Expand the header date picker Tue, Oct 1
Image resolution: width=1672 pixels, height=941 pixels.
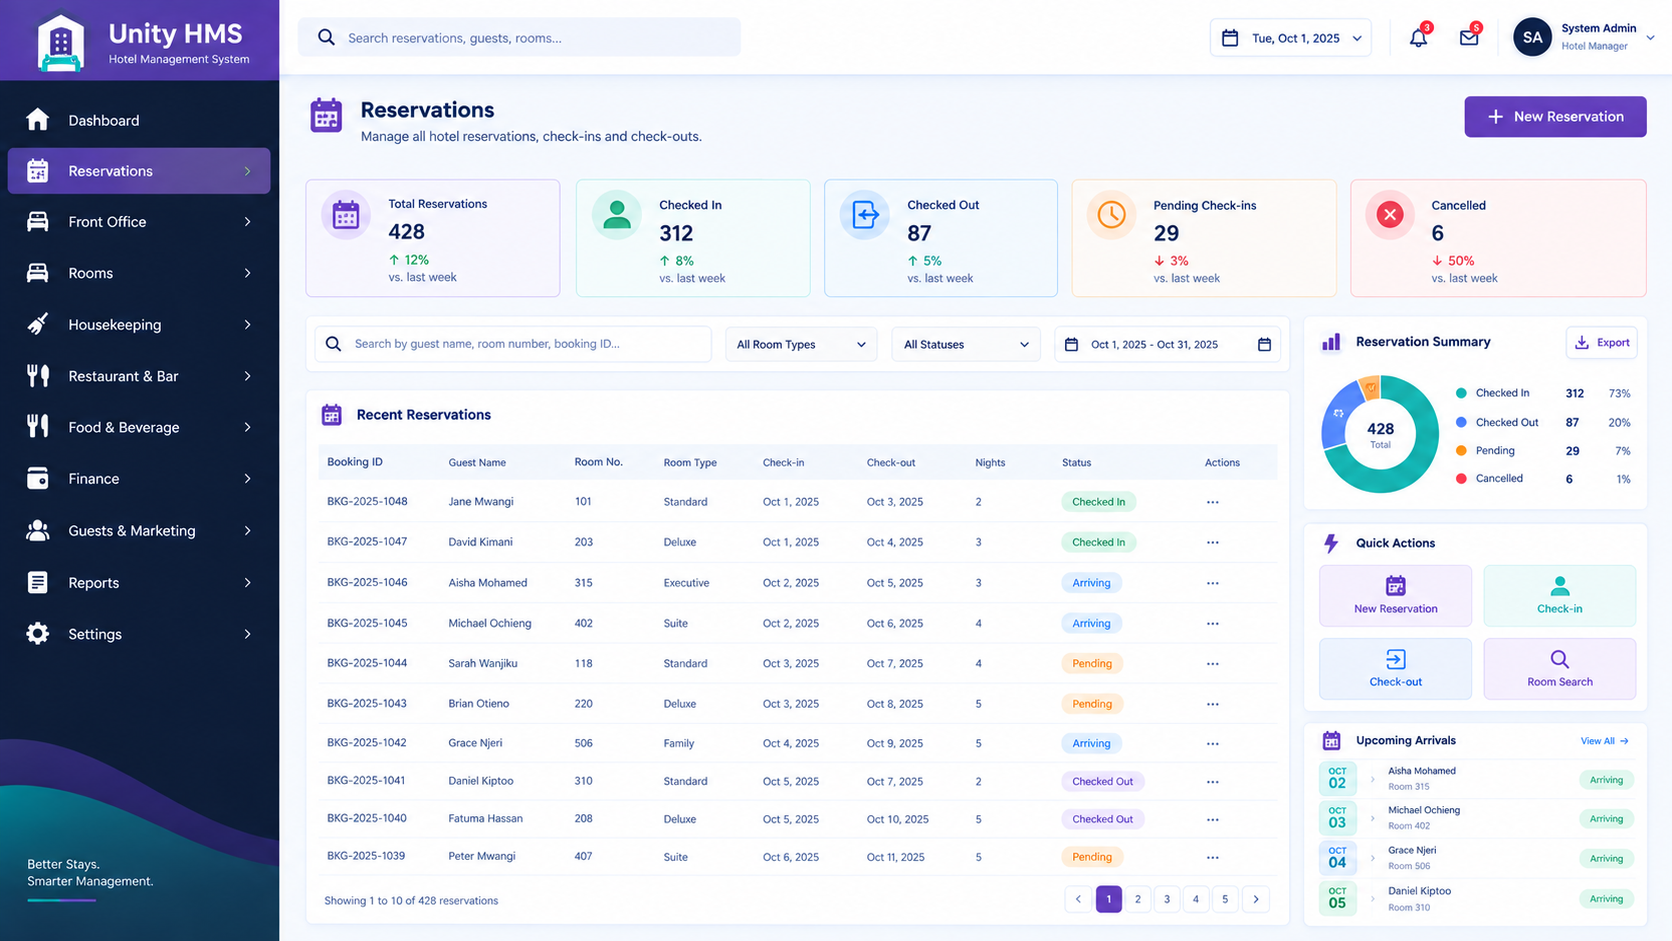1290,38
